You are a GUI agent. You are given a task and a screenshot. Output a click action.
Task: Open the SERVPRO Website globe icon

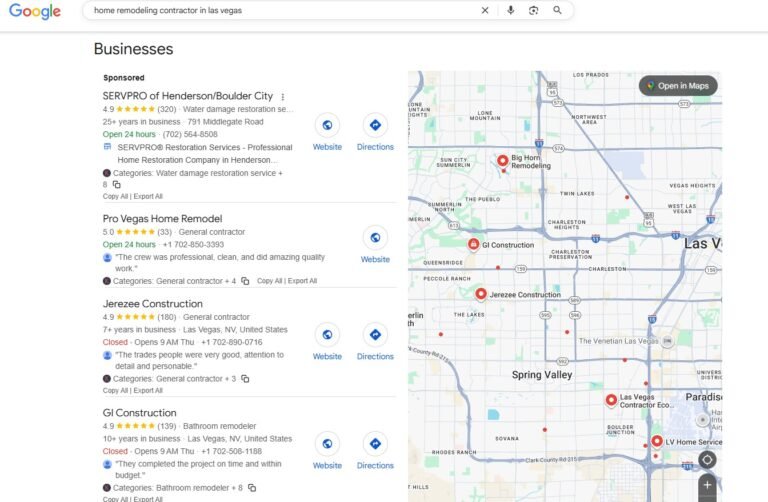tap(327, 125)
